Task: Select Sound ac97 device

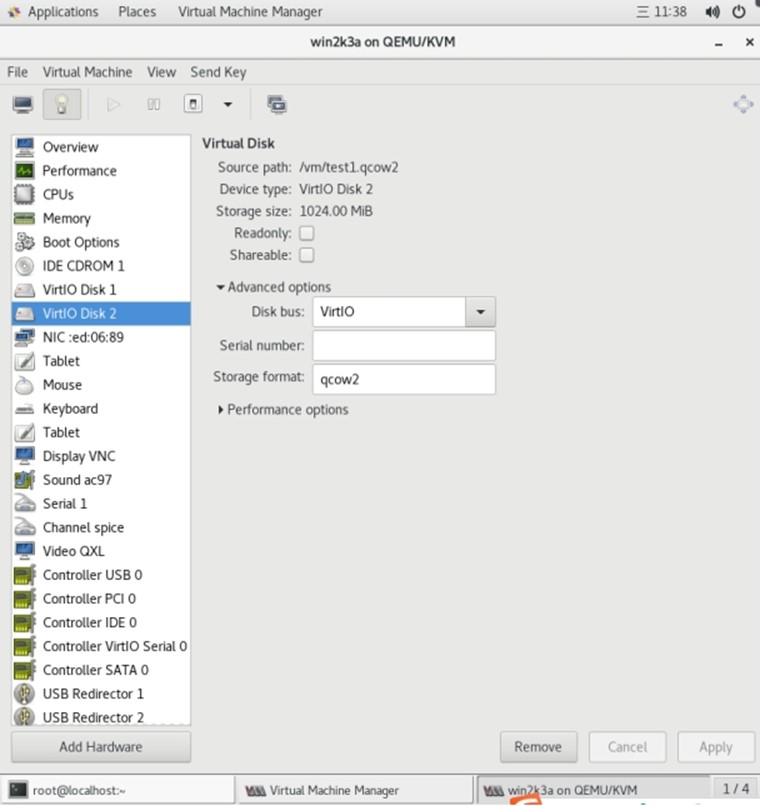Action: [101, 480]
